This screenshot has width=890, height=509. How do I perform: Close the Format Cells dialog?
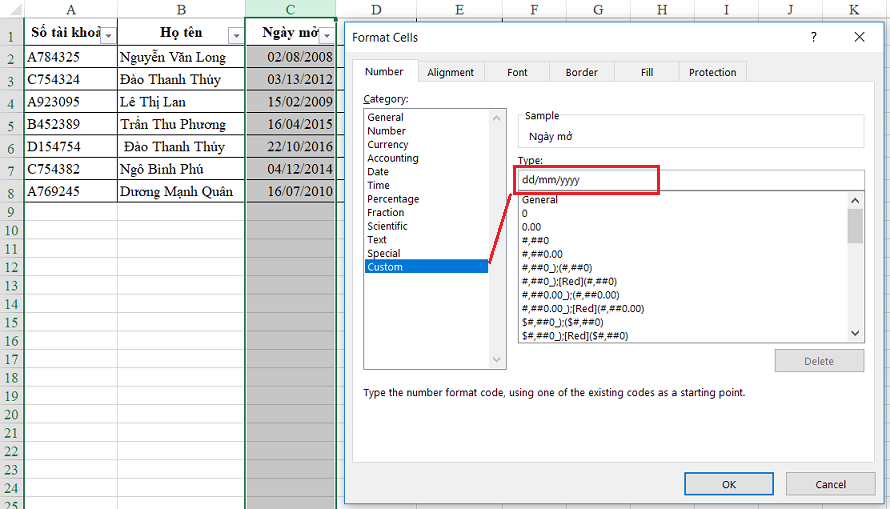pyautogui.click(x=859, y=37)
